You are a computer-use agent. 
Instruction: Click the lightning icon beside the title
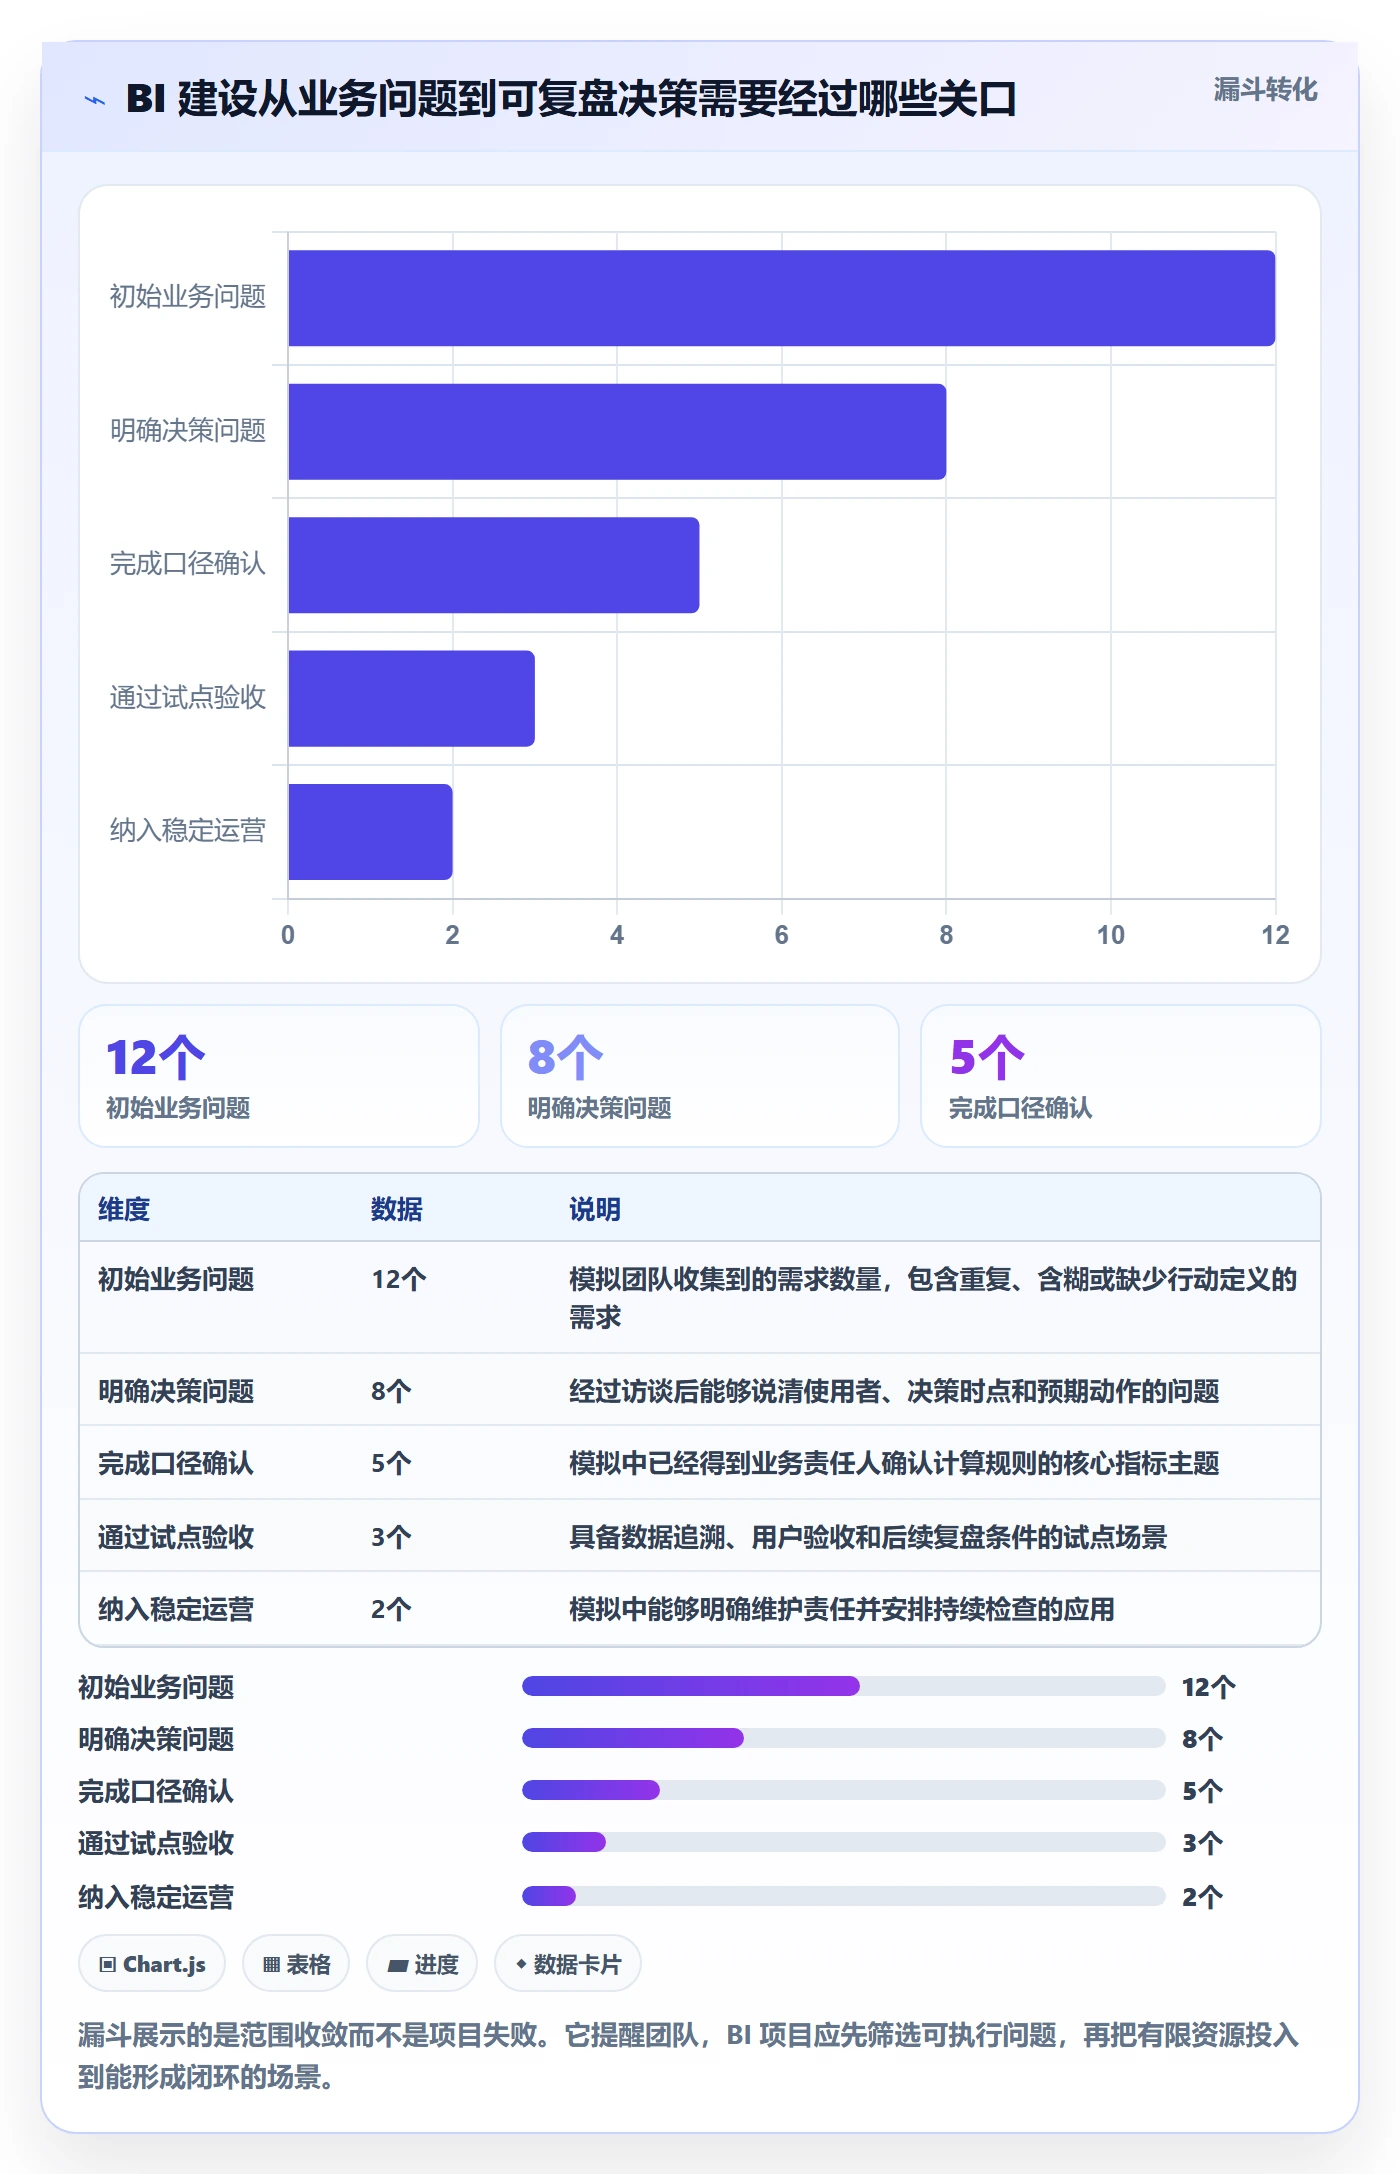95,100
